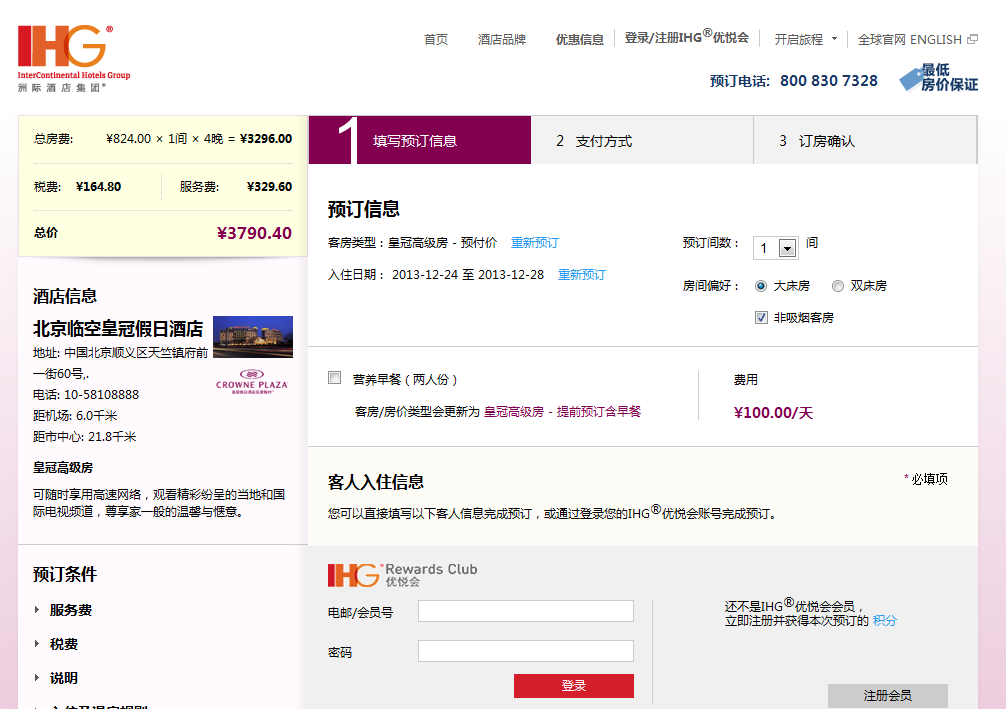This screenshot has height=709, width=1006.
Task: Click the room total ¥3296.00 value
Action: 266,139
